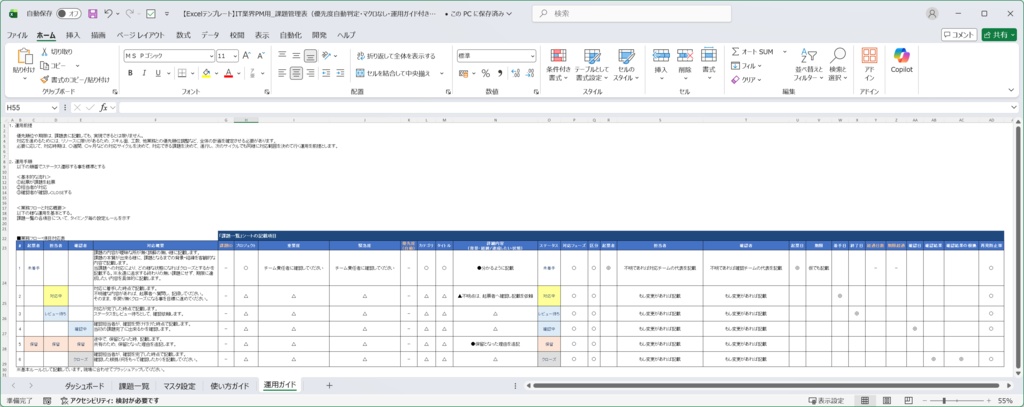Click the Insert Function fx icon

click(x=103, y=107)
